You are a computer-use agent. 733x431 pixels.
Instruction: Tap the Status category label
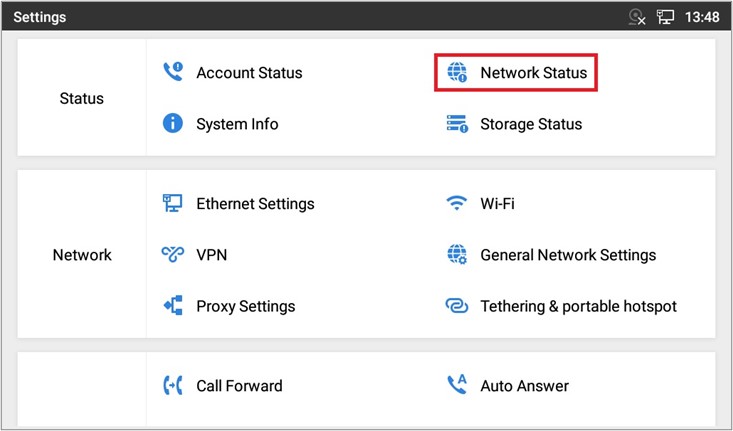pyautogui.click(x=81, y=99)
